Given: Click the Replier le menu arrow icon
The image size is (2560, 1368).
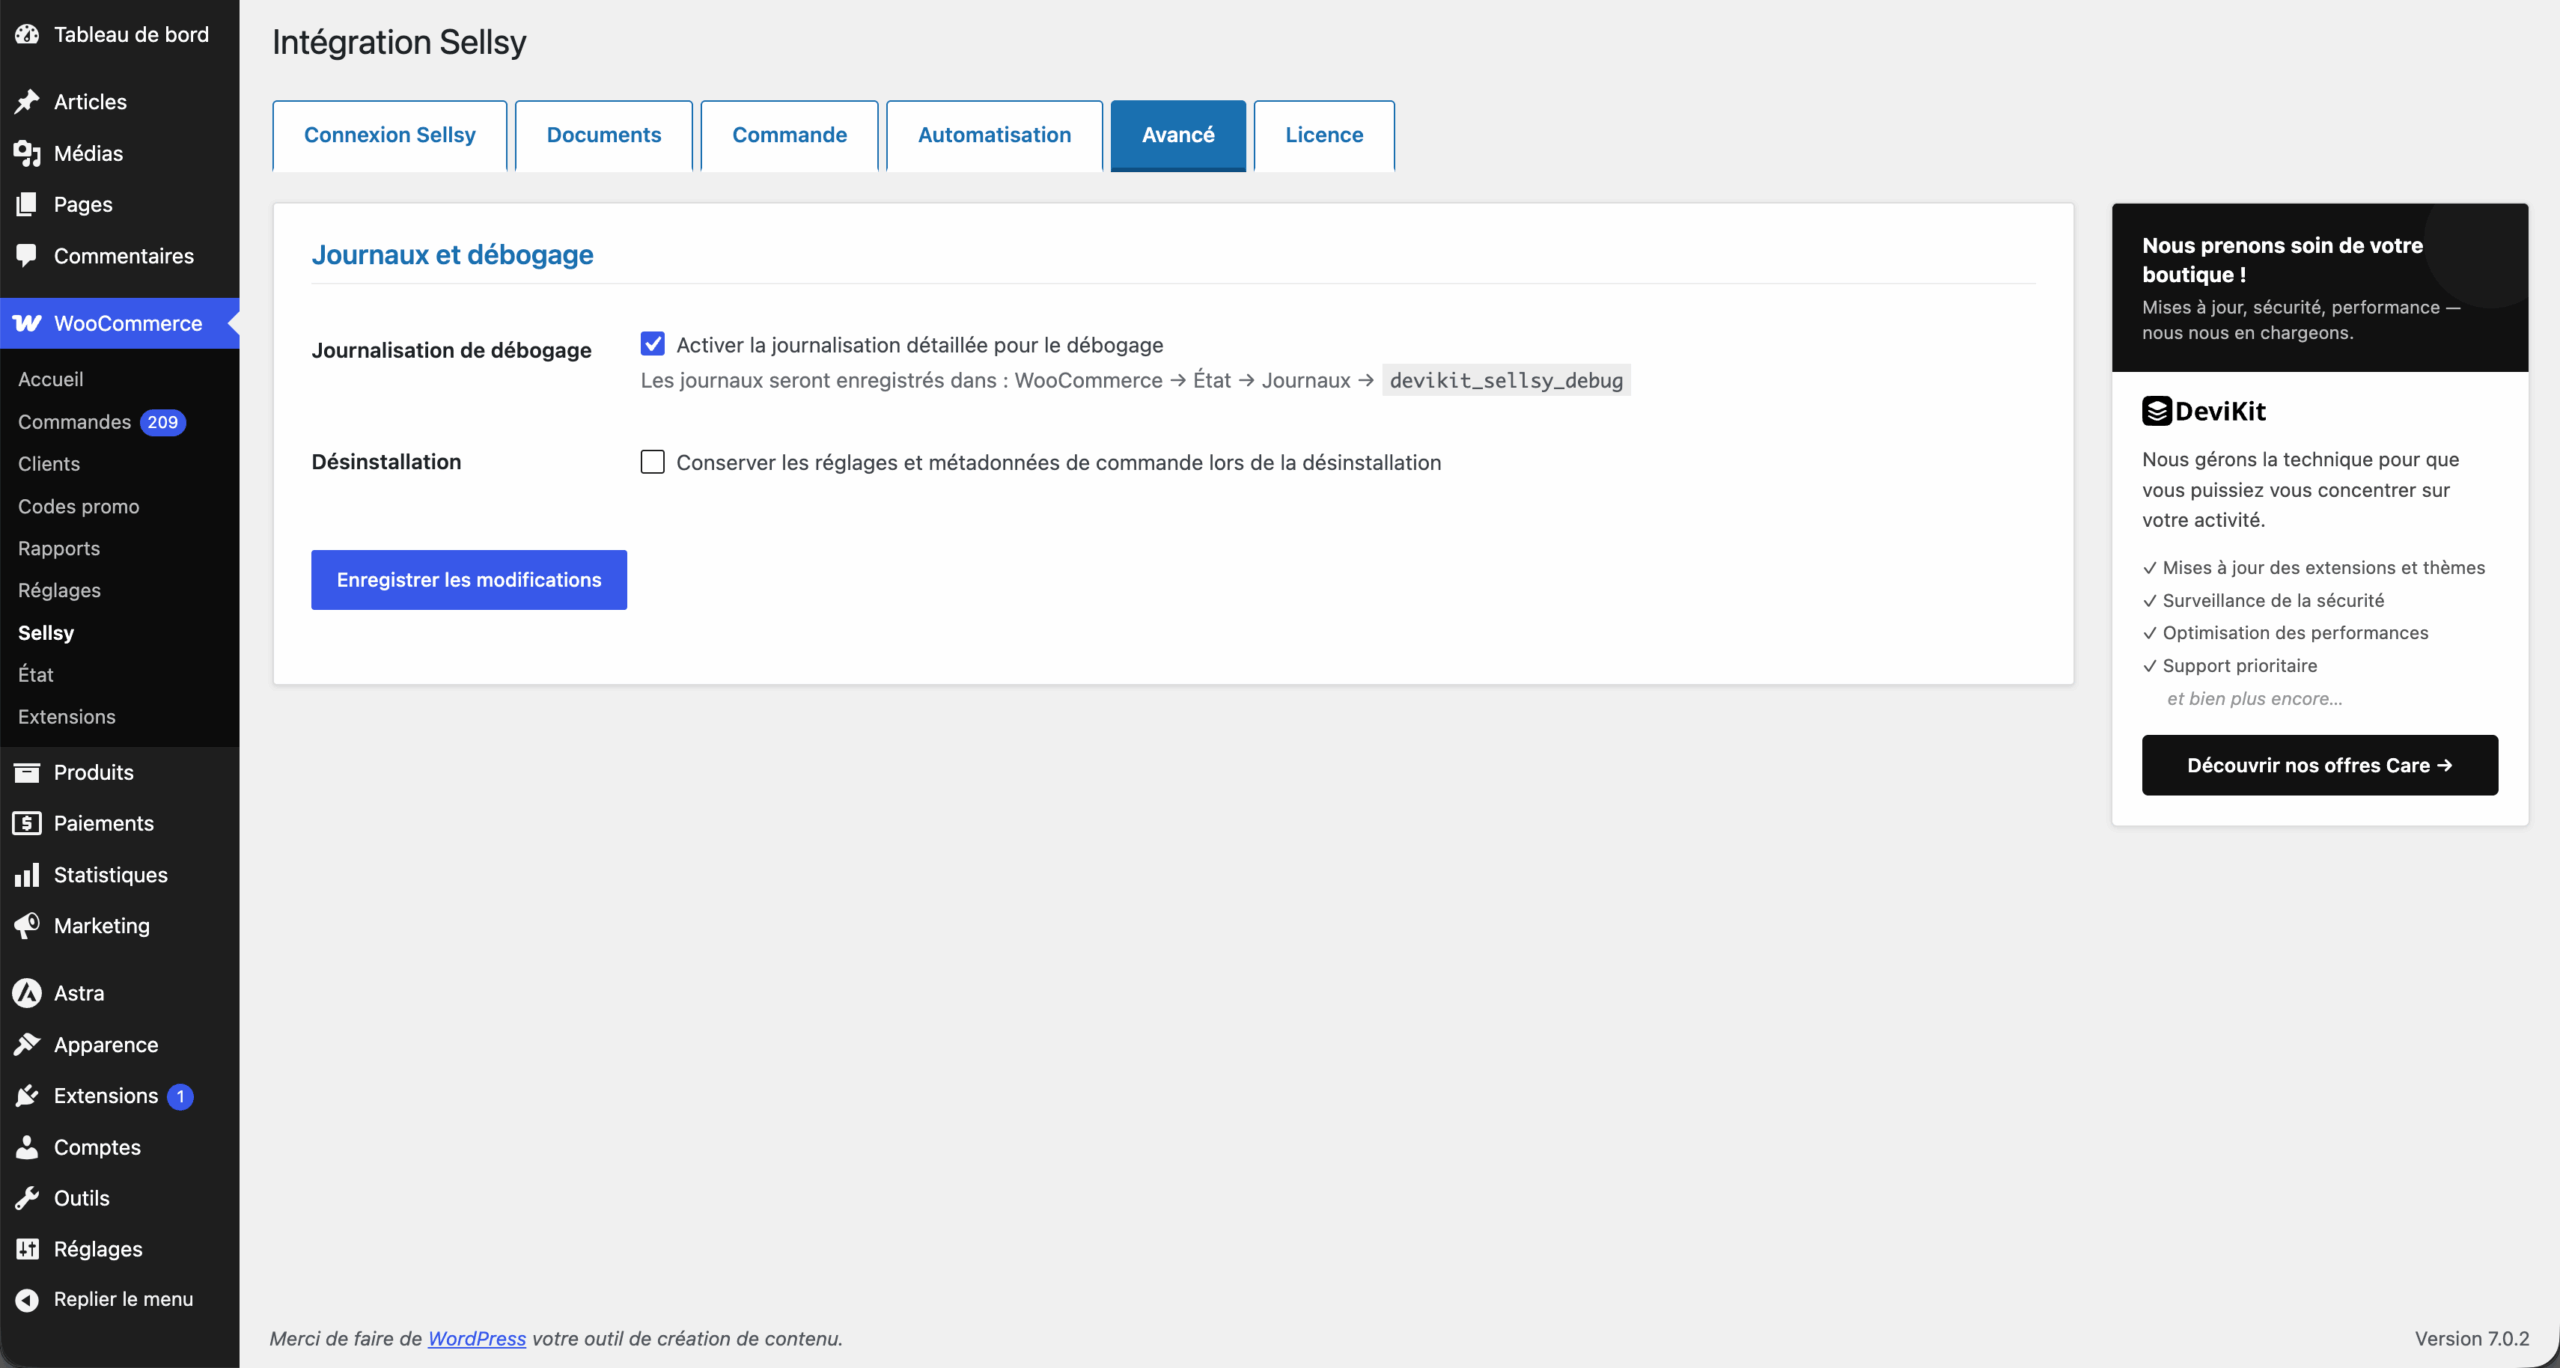Looking at the screenshot, I should click(x=27, y=1299).
